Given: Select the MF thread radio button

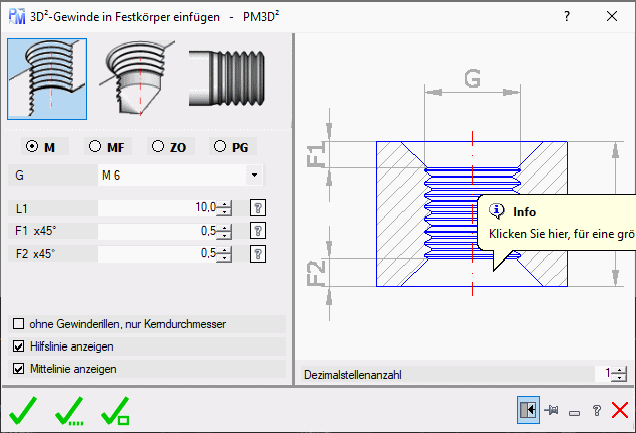Looking at the screenshot, I should click(96, 147).
